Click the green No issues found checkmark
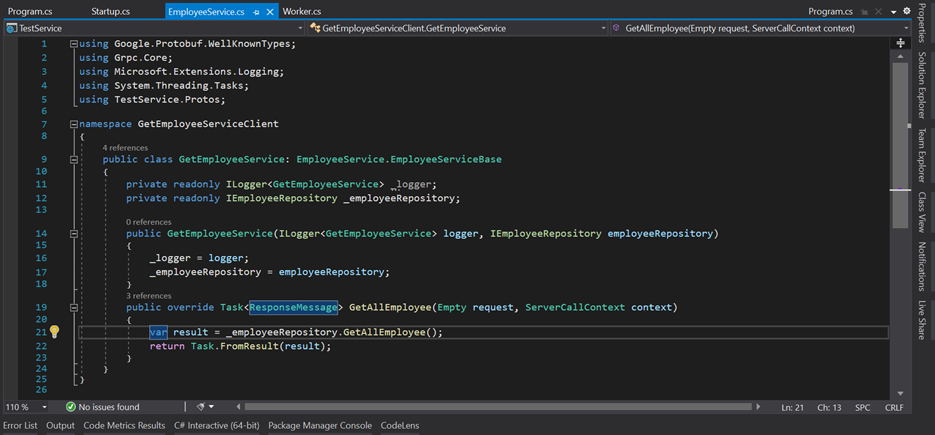 (x=71, y=407)
